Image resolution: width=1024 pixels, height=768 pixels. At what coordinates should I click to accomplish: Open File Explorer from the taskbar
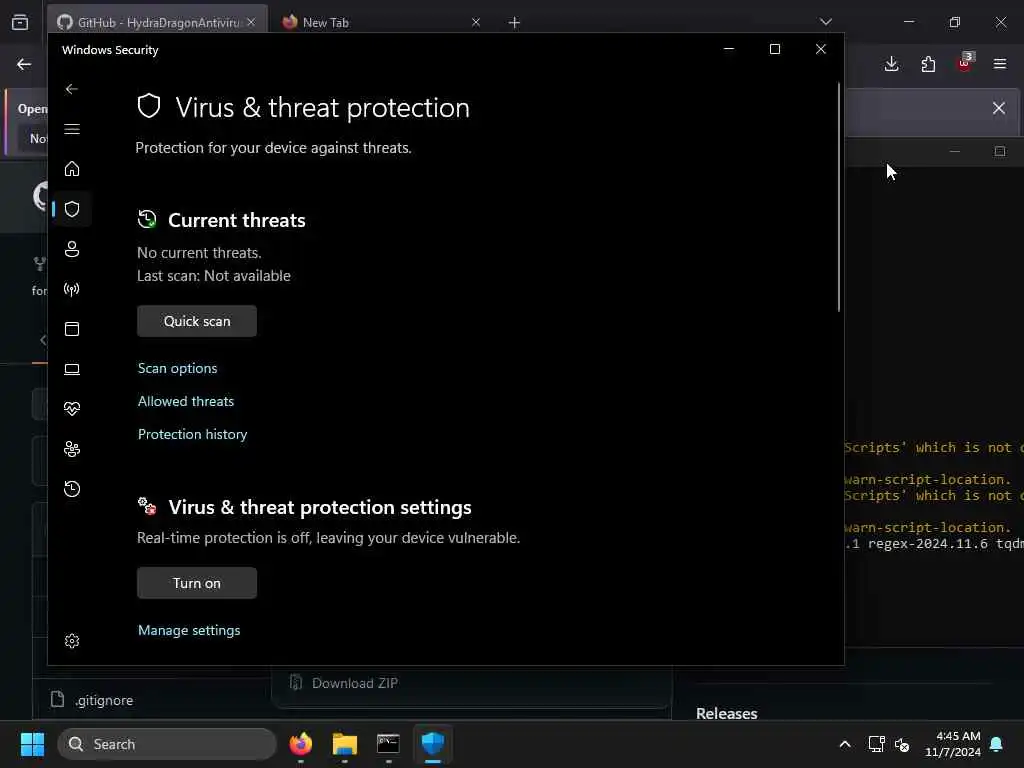click(x=345, y=744)
